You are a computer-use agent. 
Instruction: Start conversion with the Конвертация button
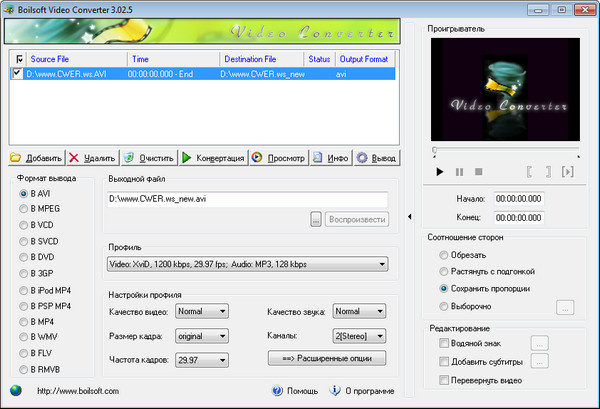[x=212, y=158]
